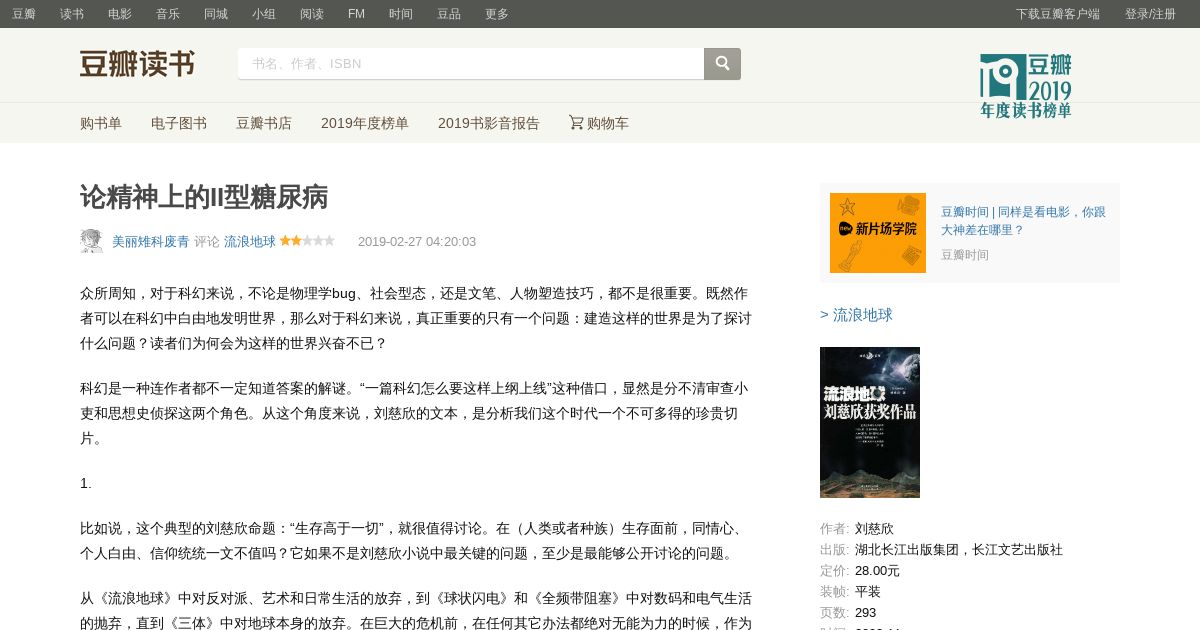Click the two-star rating icon
Screen dimensions: 1200x630
307,241
